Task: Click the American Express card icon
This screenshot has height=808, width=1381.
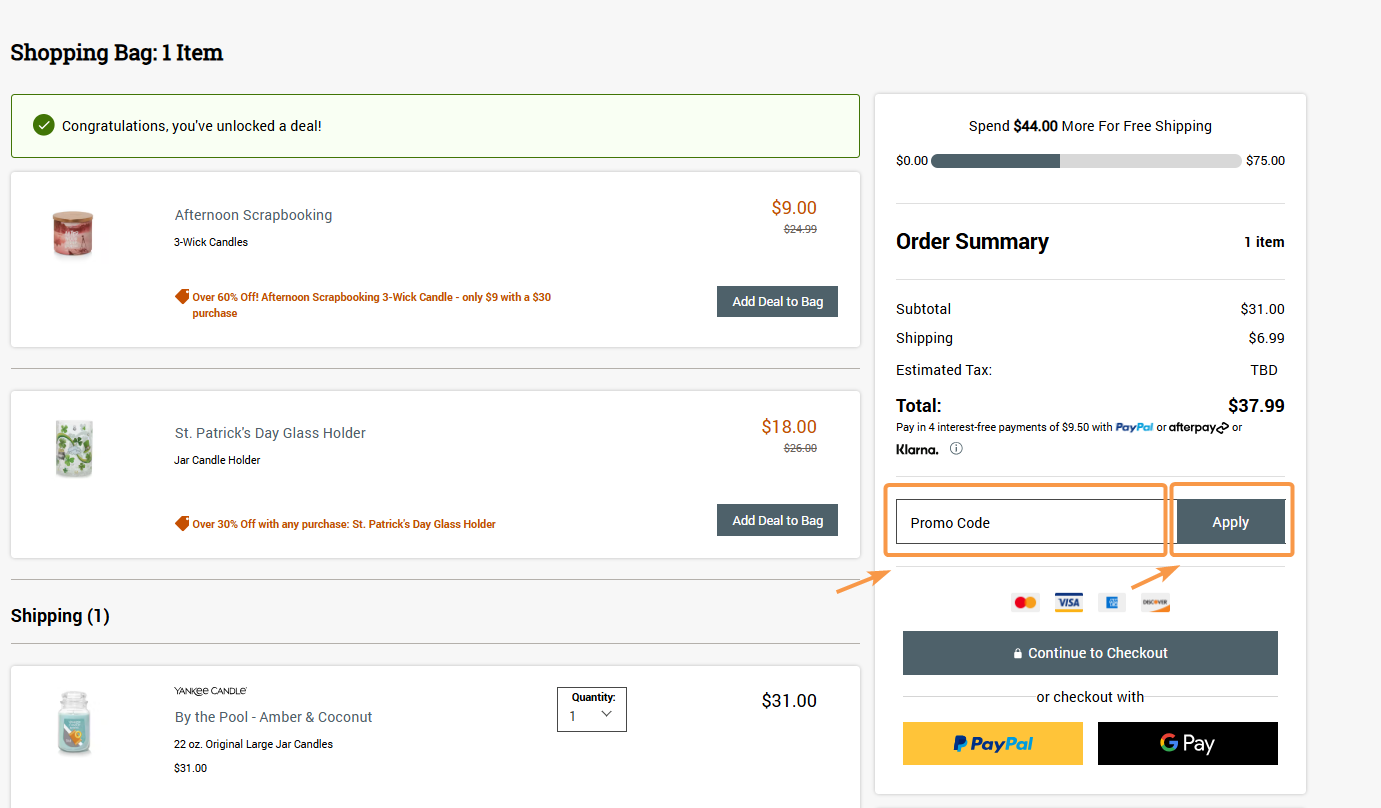Action: [x=1111, y=602]
